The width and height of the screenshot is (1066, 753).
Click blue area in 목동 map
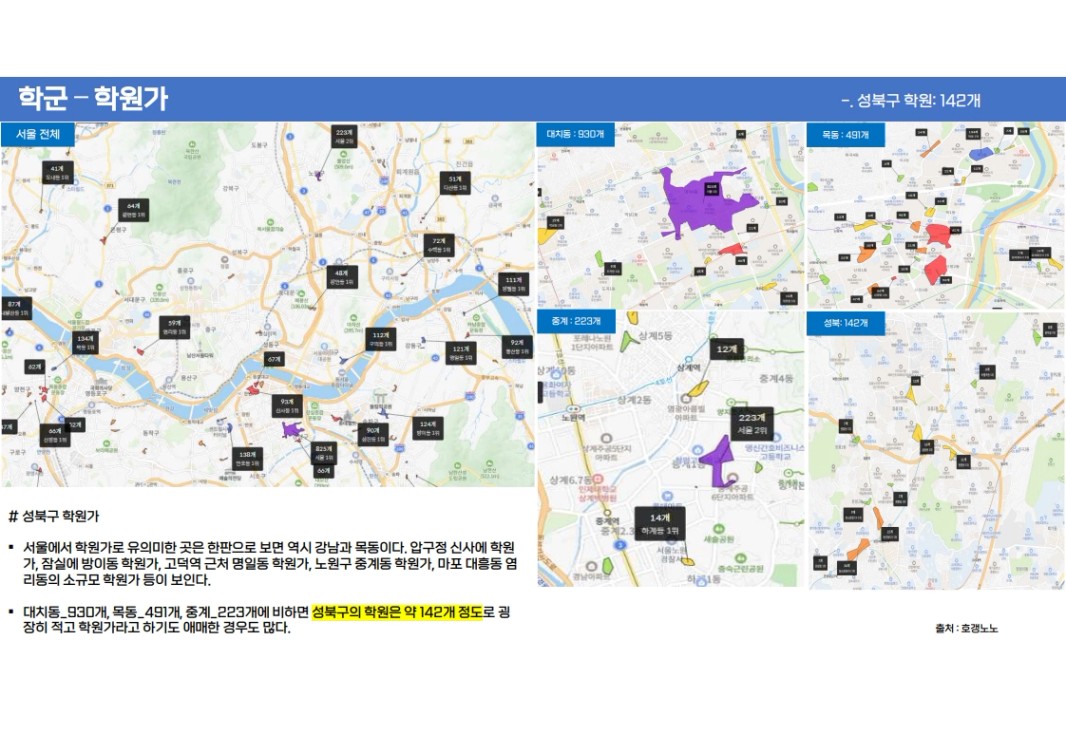pos(980,154)
